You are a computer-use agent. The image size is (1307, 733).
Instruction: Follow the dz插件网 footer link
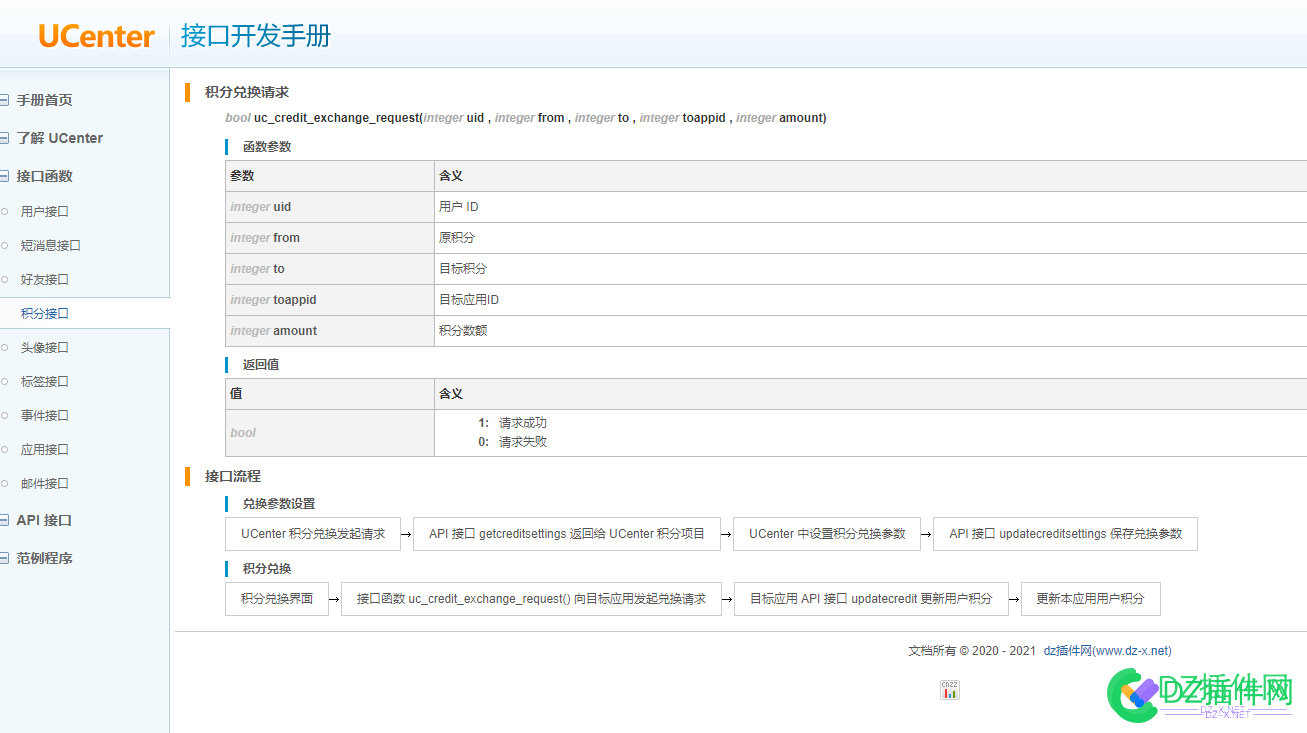point(1107,650)
